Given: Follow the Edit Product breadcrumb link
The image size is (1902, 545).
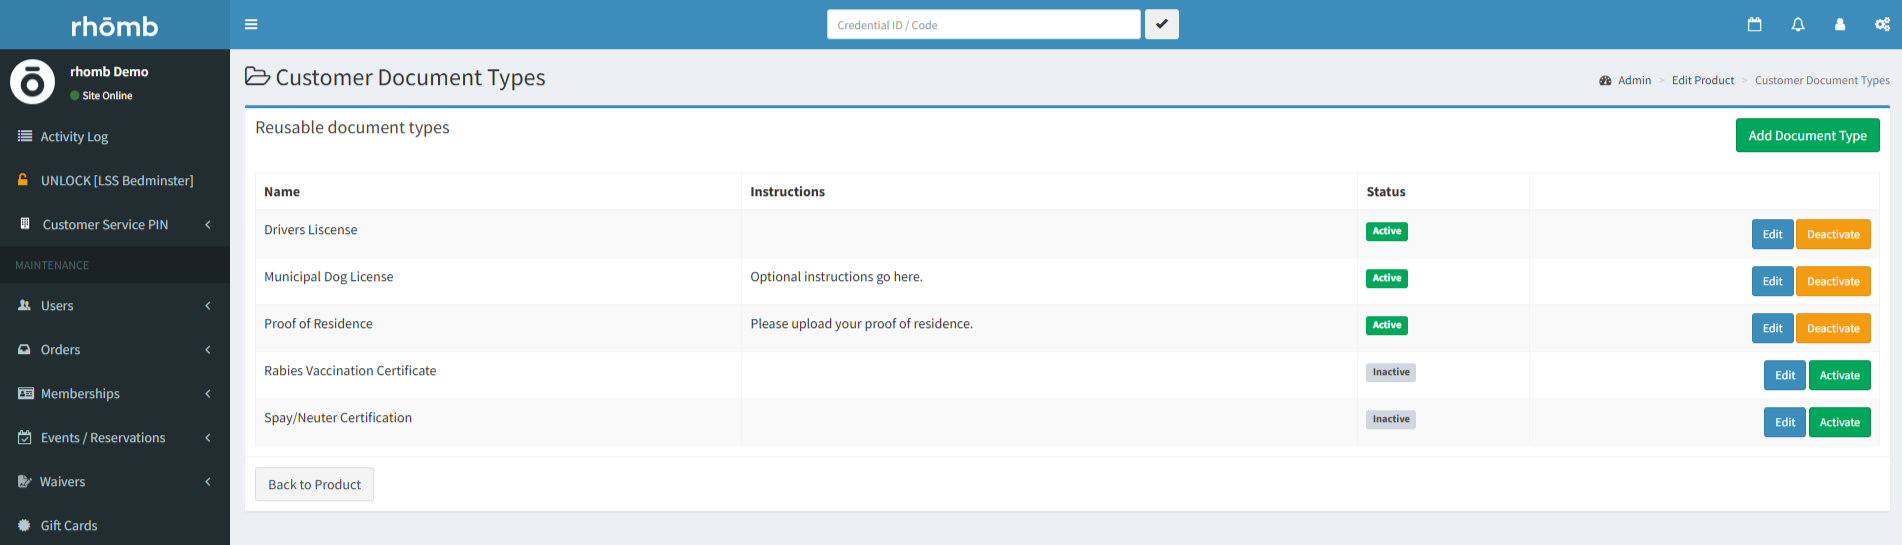Looking at the screenshot, I should click(x=1703, y=80).
